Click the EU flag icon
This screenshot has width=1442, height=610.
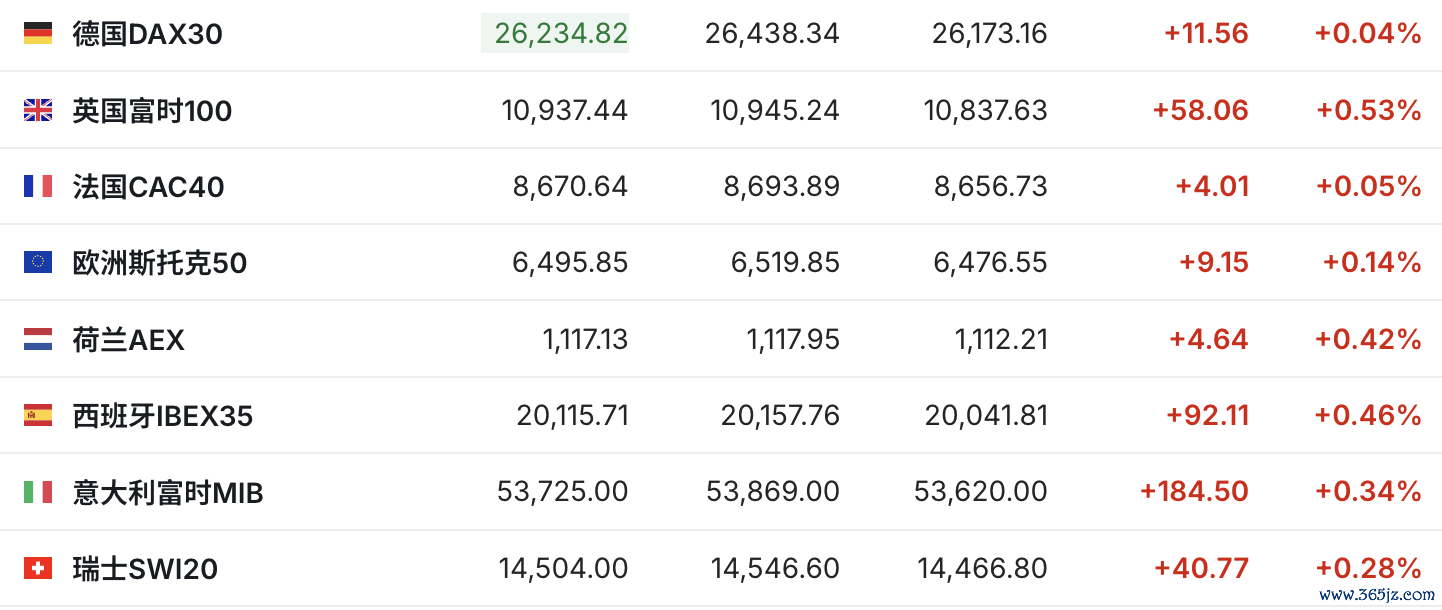click(x=38, y=262)
